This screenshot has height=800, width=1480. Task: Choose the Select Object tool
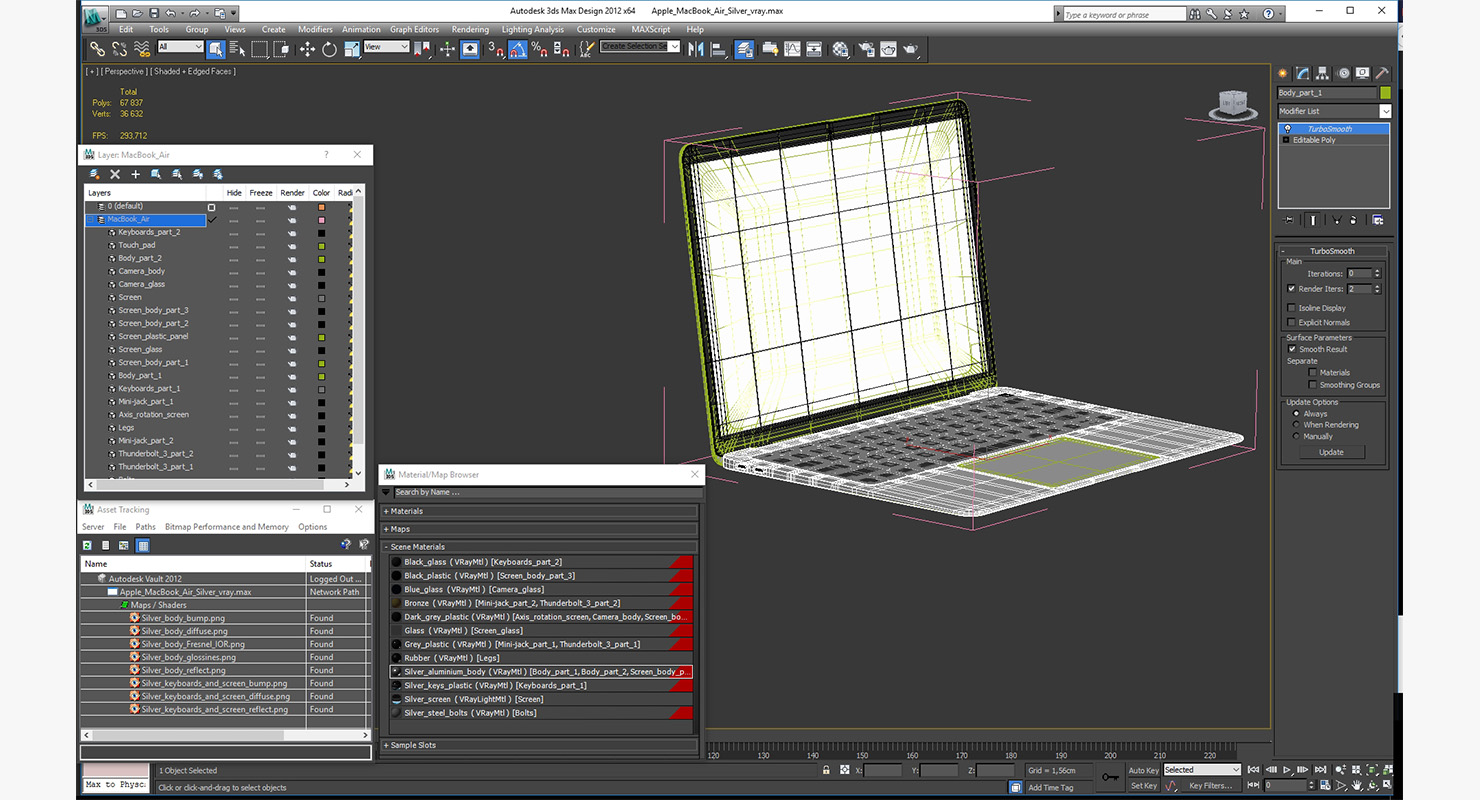click(x=216, y=48)
